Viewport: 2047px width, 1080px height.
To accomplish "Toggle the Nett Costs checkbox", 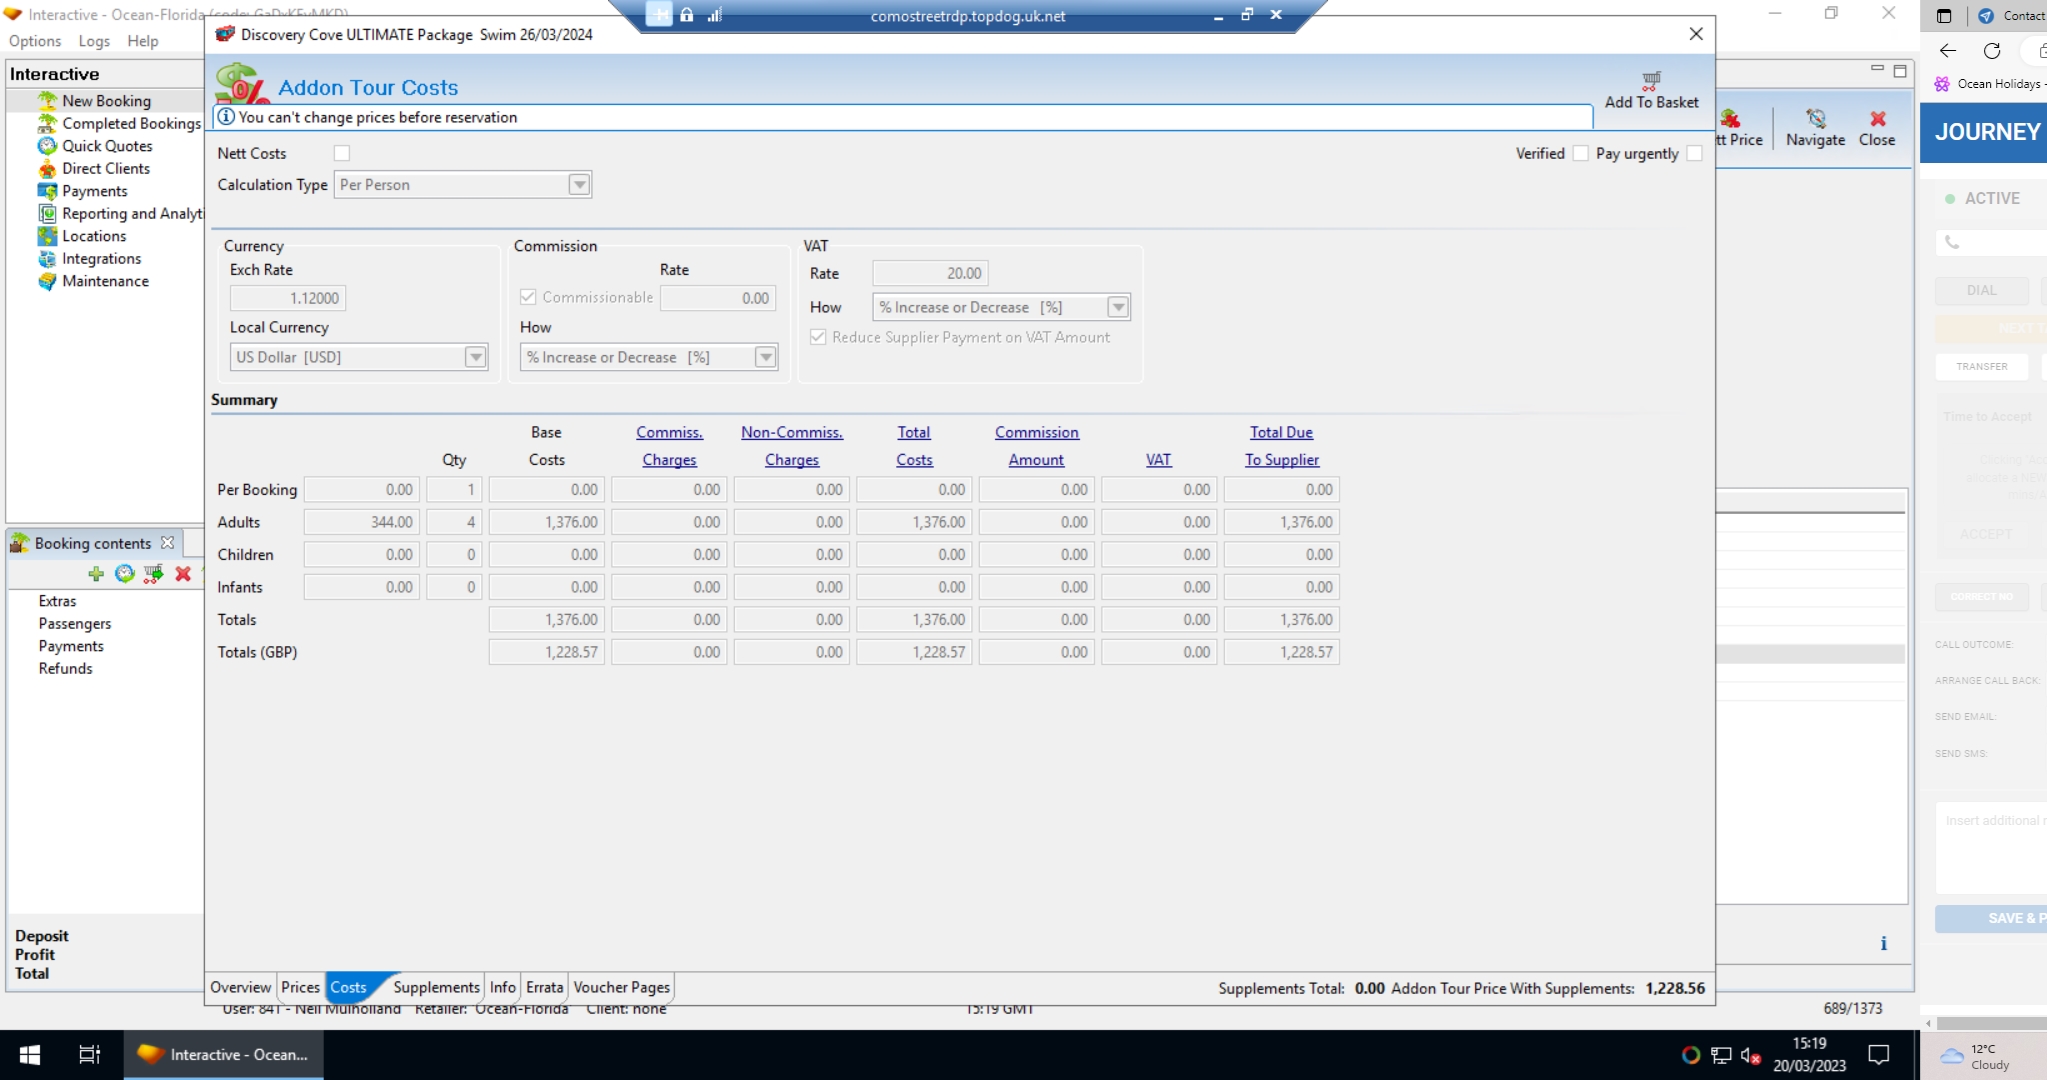I will [x=342, y=154].
